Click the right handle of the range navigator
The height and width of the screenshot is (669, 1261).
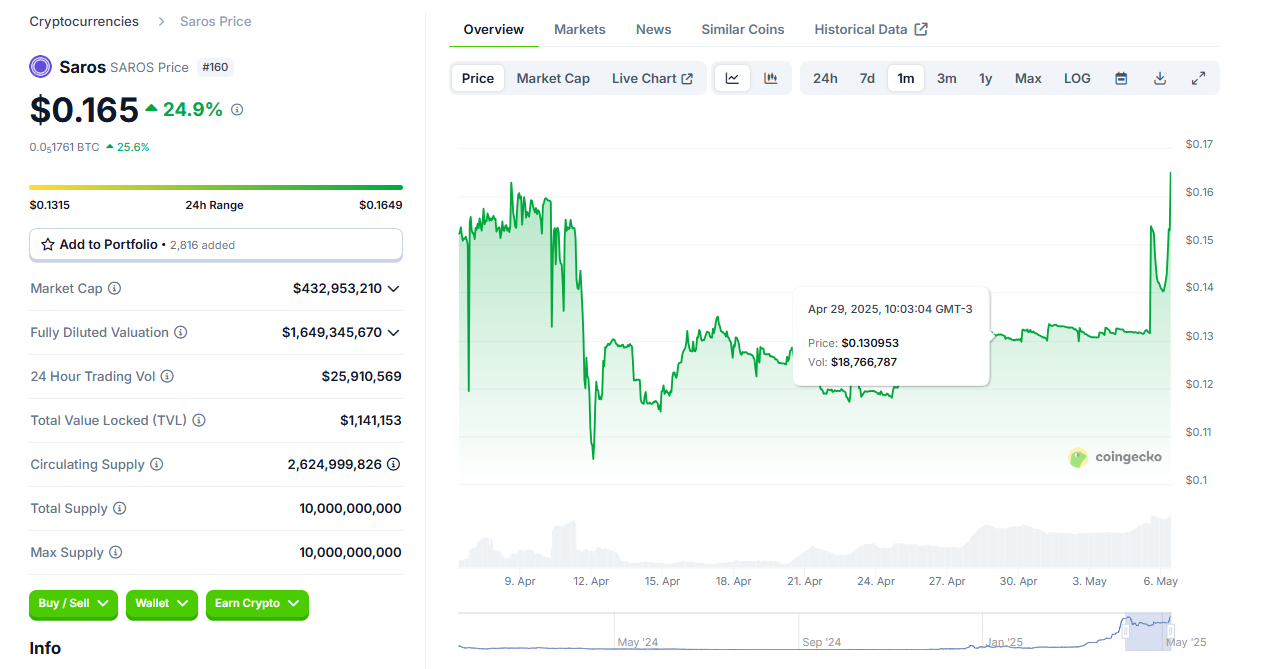click(1170, 630)
